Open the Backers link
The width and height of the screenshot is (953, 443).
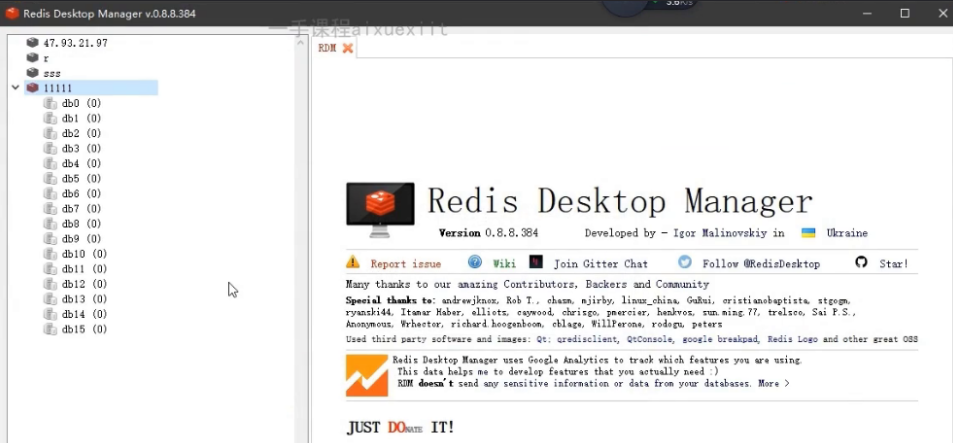pos(607,284)
